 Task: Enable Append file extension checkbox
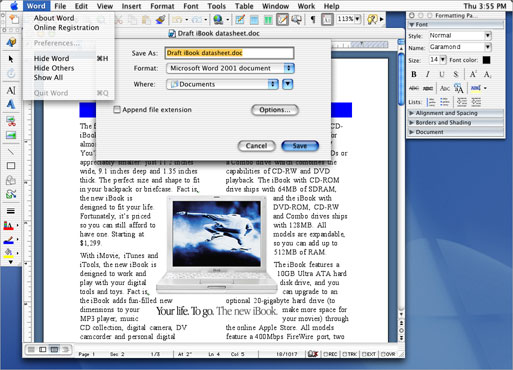pos(117,110)
